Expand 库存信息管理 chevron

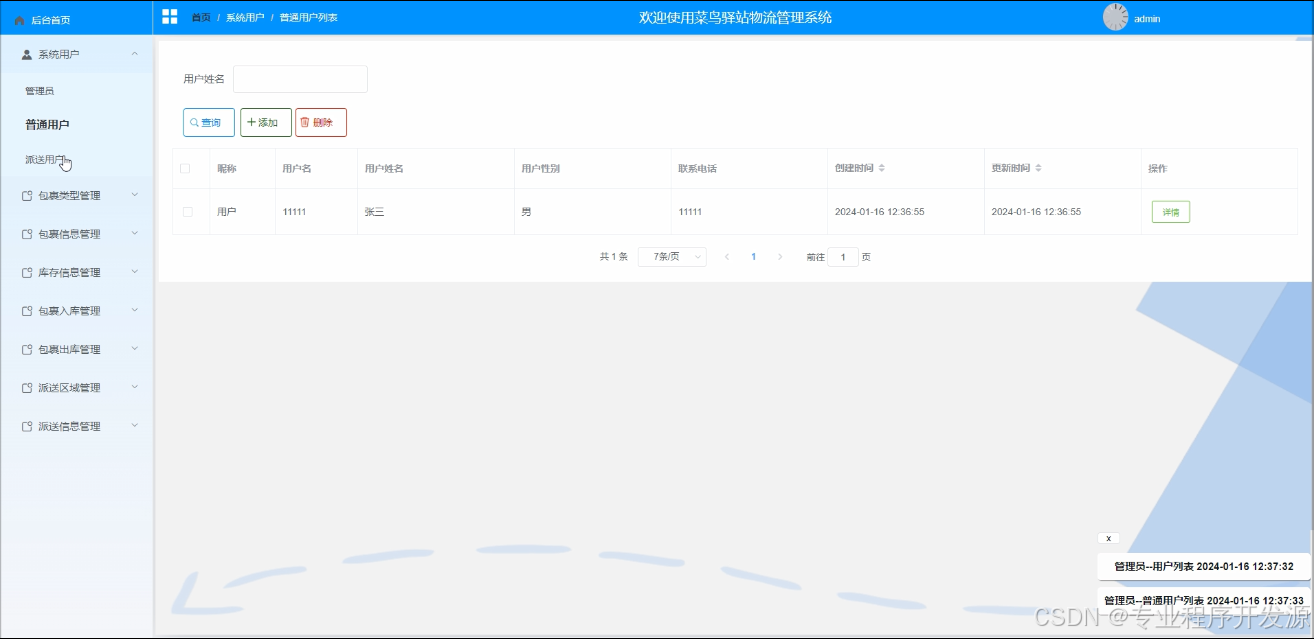pyautogui.click(x=135, y=272)
